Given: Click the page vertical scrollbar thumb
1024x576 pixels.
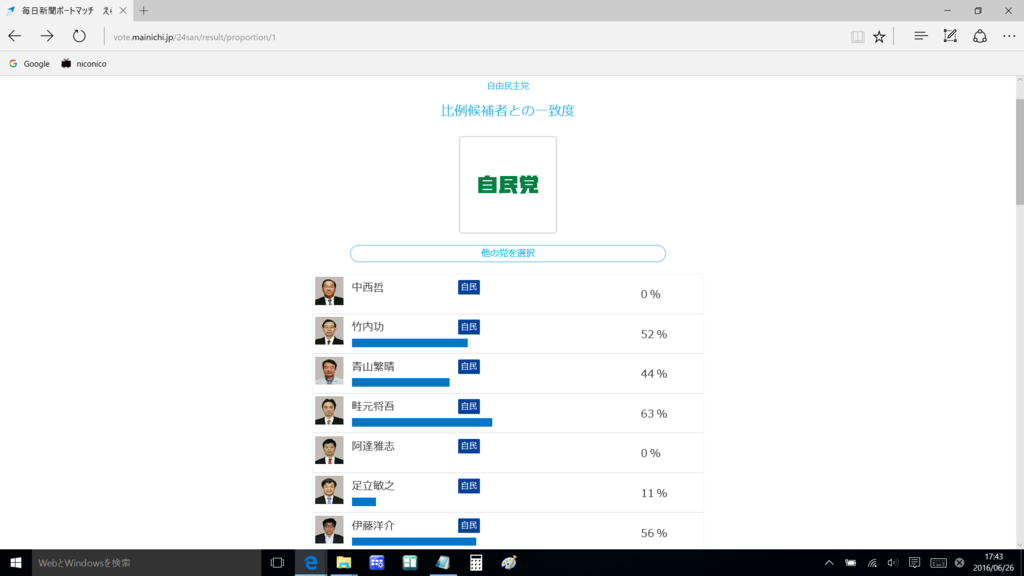Looking at the screenshot, I should coord(1019,152).
